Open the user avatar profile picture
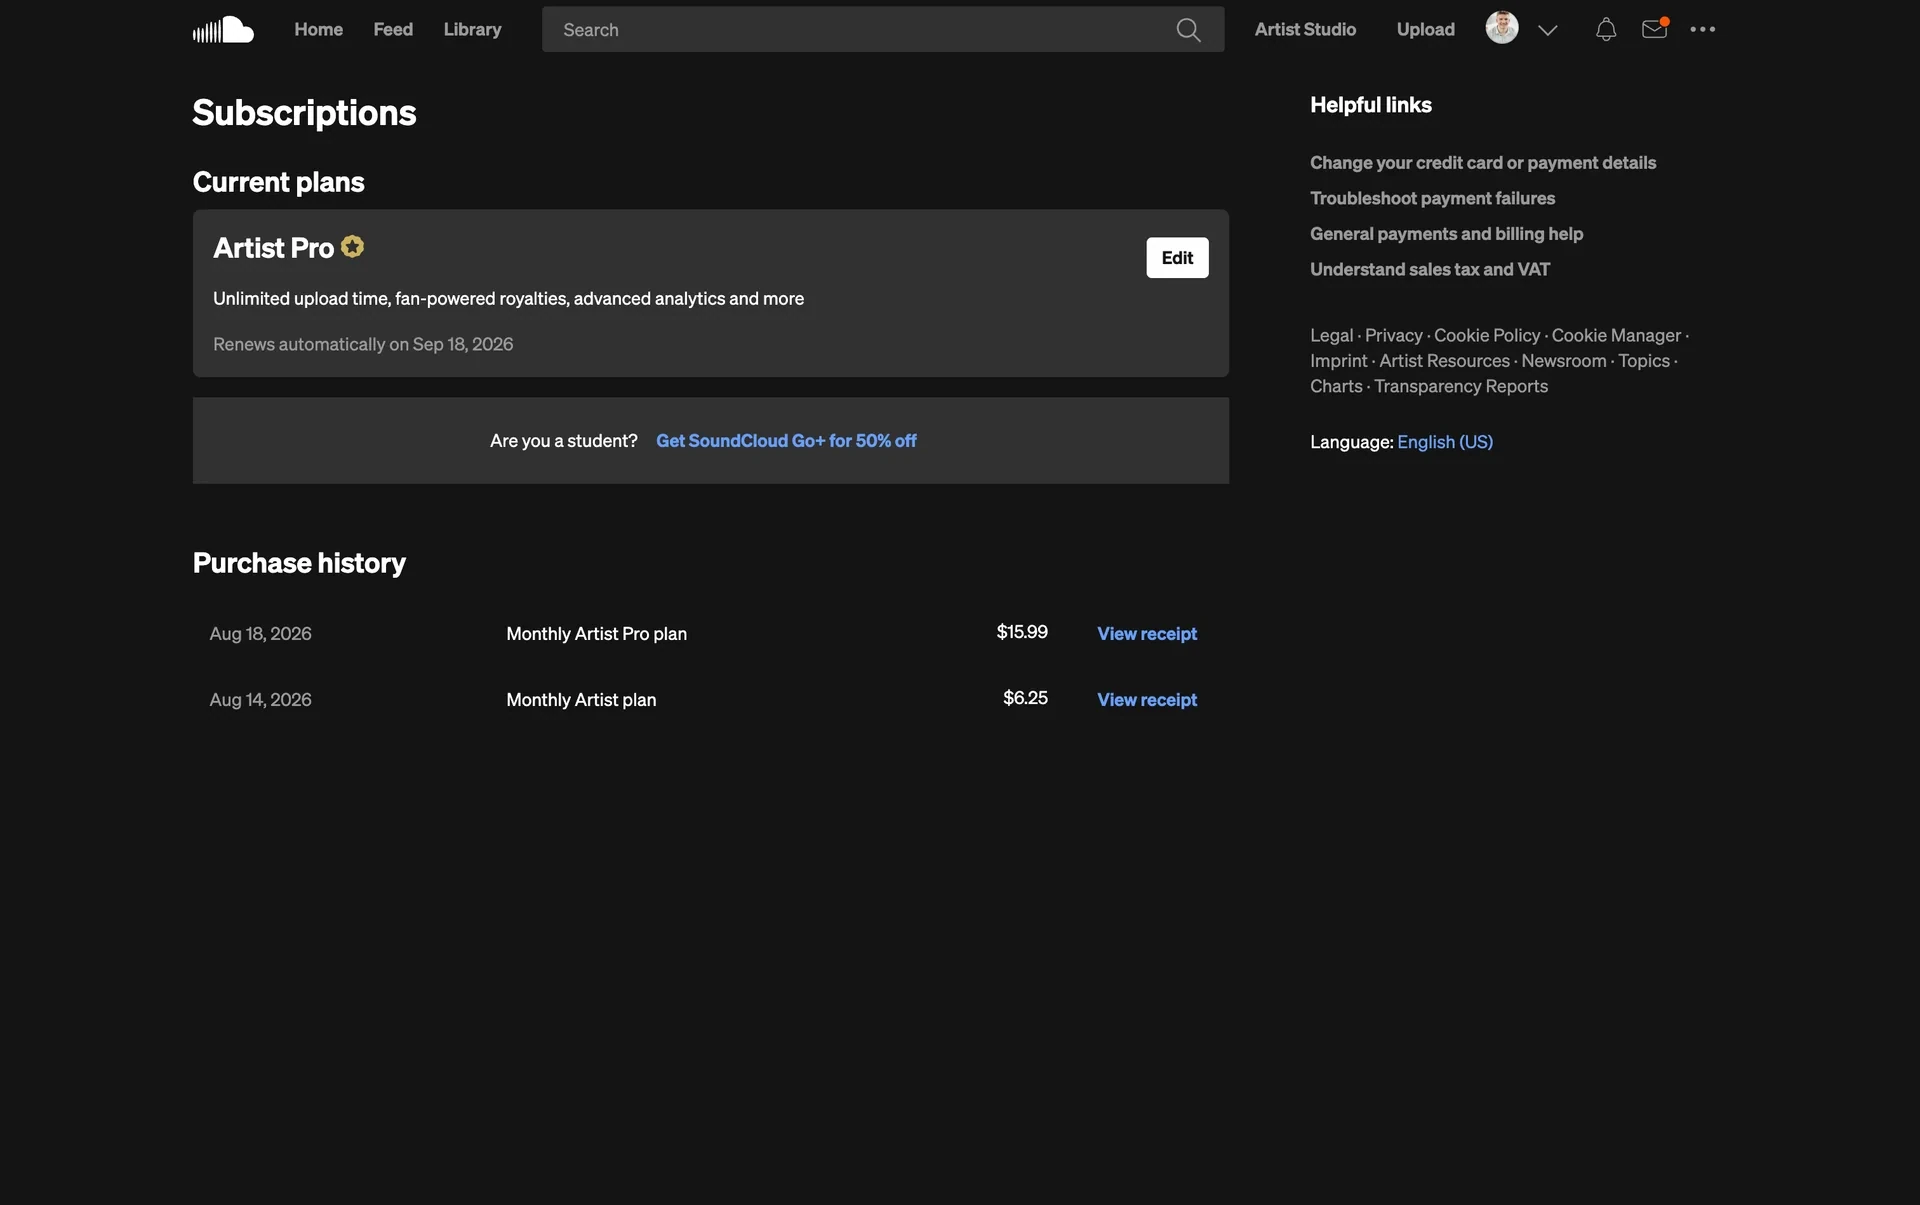Image resolution: width=1920 pixels, height=1205 pixels. [1502, 28]
